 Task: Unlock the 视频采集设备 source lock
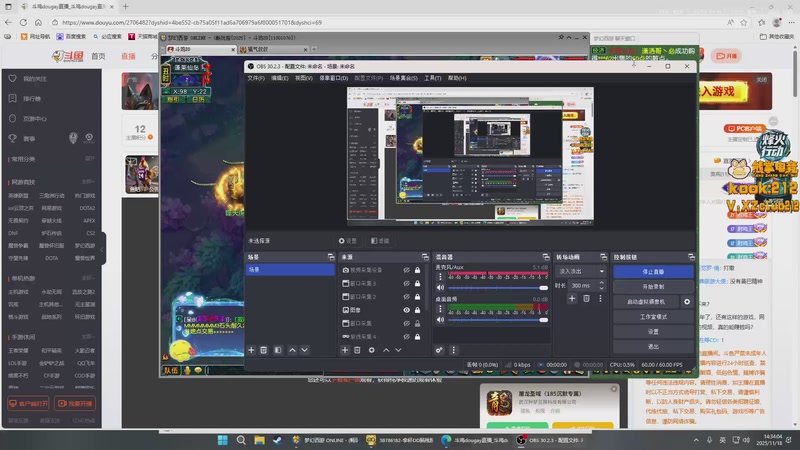[x=417, y=270]
